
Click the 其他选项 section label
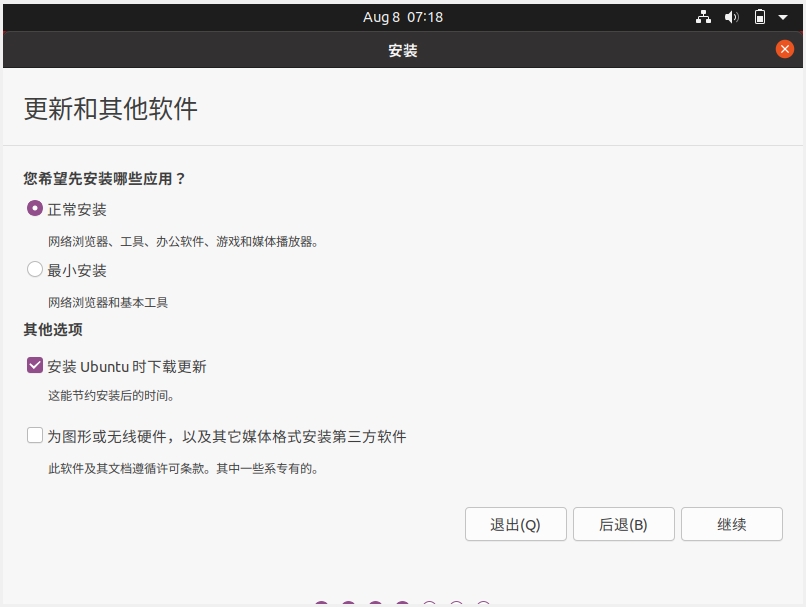(x=53, y=329)
